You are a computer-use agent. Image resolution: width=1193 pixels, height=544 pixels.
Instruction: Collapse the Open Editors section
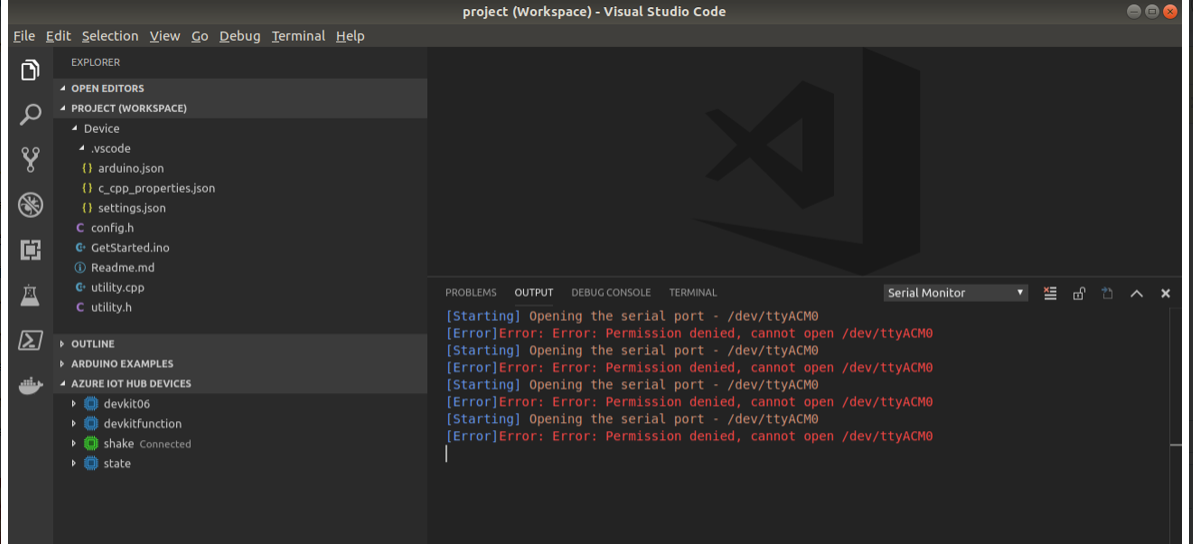tap(62, 88)
